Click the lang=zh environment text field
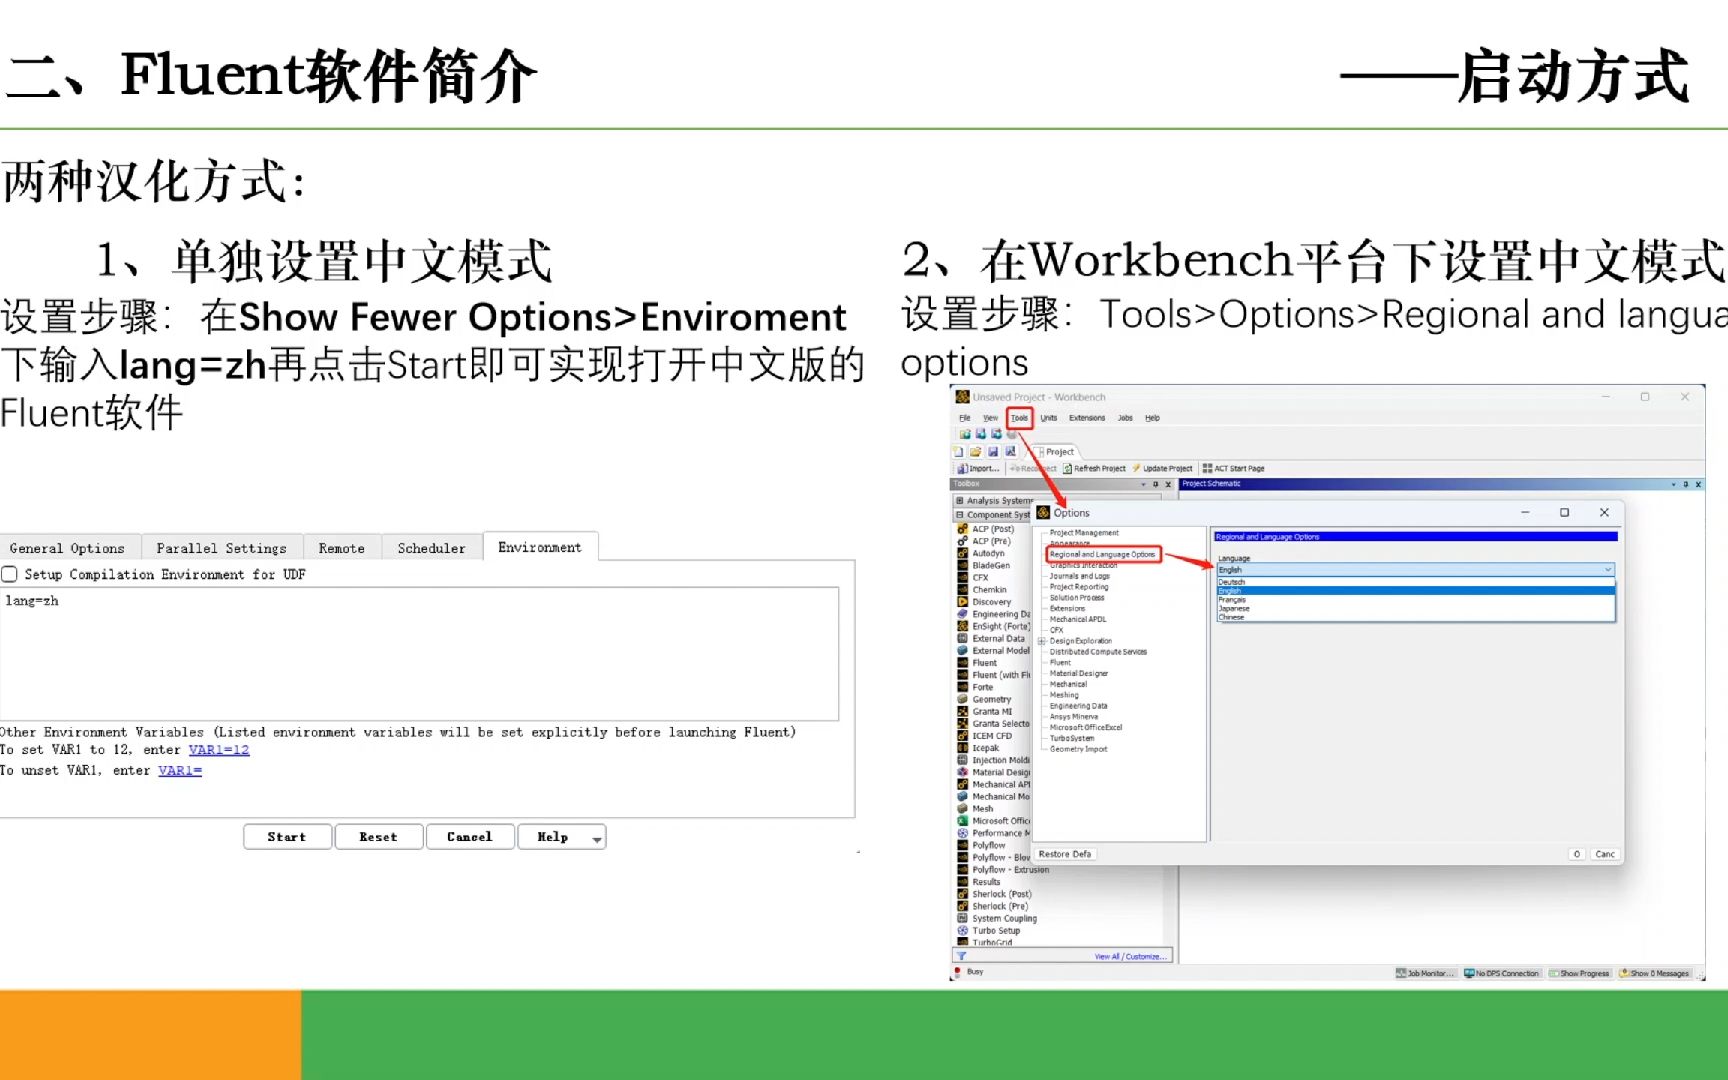This screenshot has height=1080, width=1728. (419, 654)
